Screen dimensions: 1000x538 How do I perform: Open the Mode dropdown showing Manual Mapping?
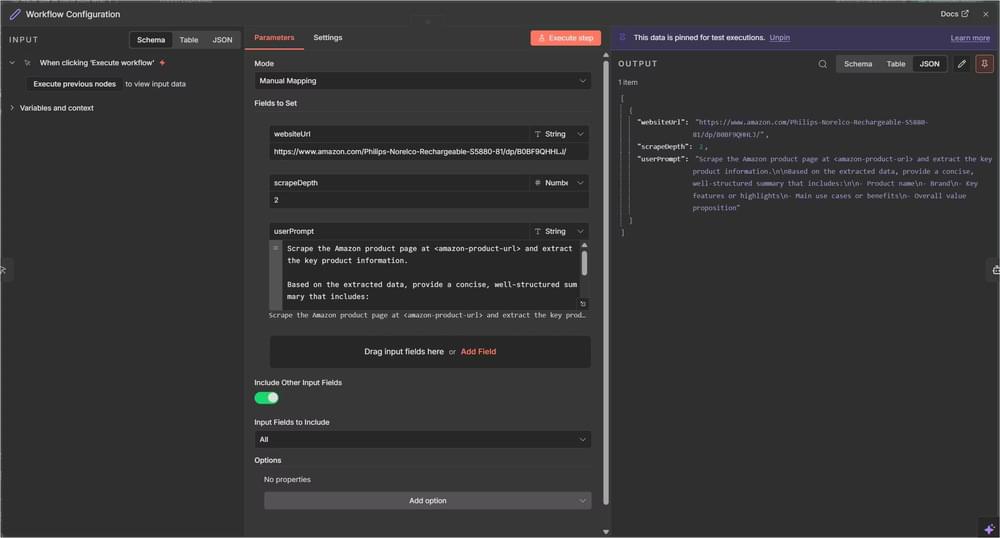(x=422, y=81)
